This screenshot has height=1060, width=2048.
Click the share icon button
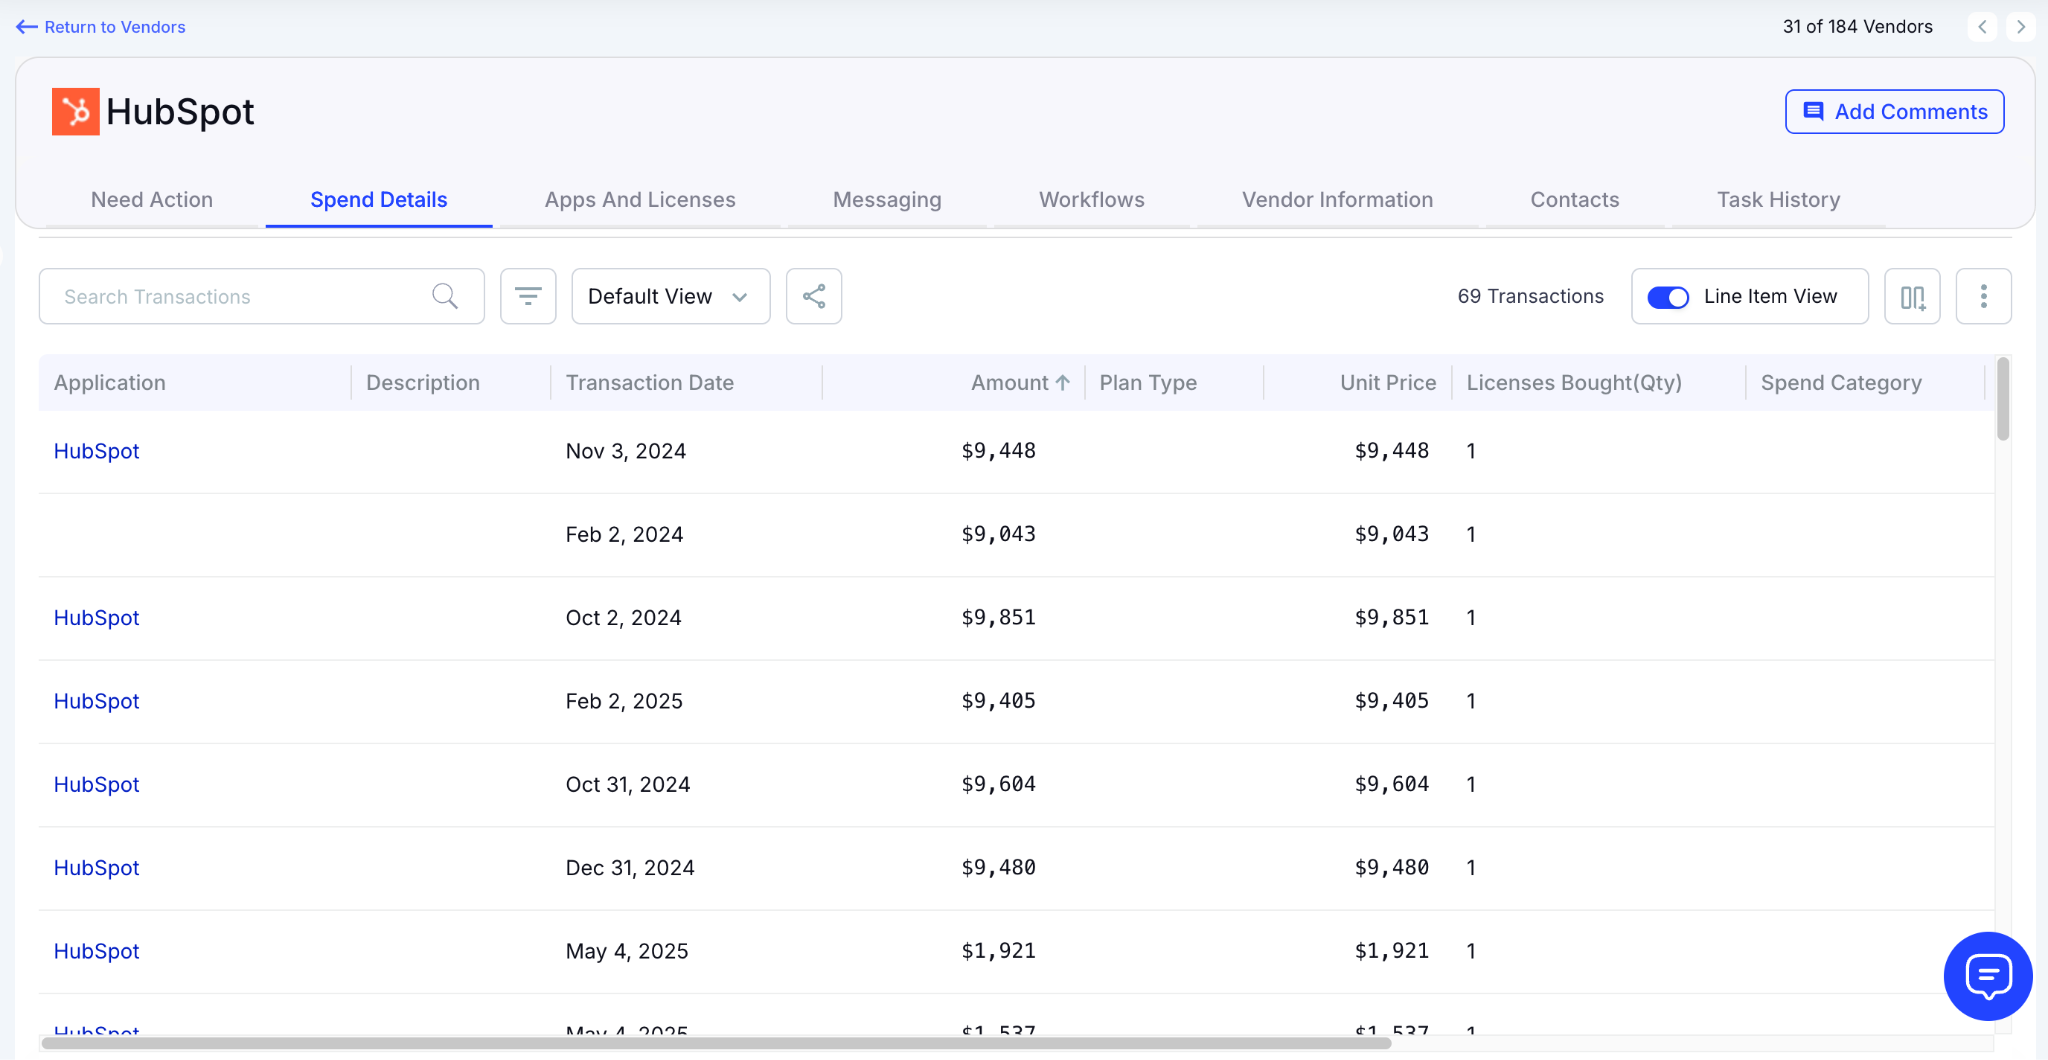[814, 296]
